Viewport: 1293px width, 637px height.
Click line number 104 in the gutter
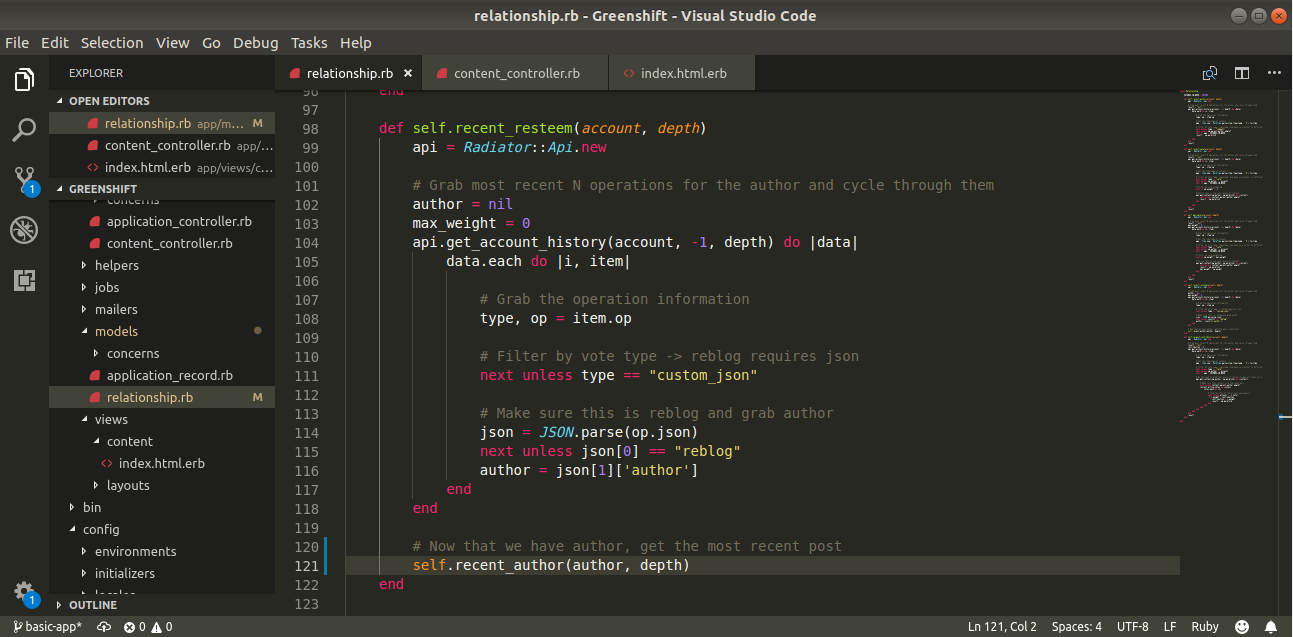(307, 243)
